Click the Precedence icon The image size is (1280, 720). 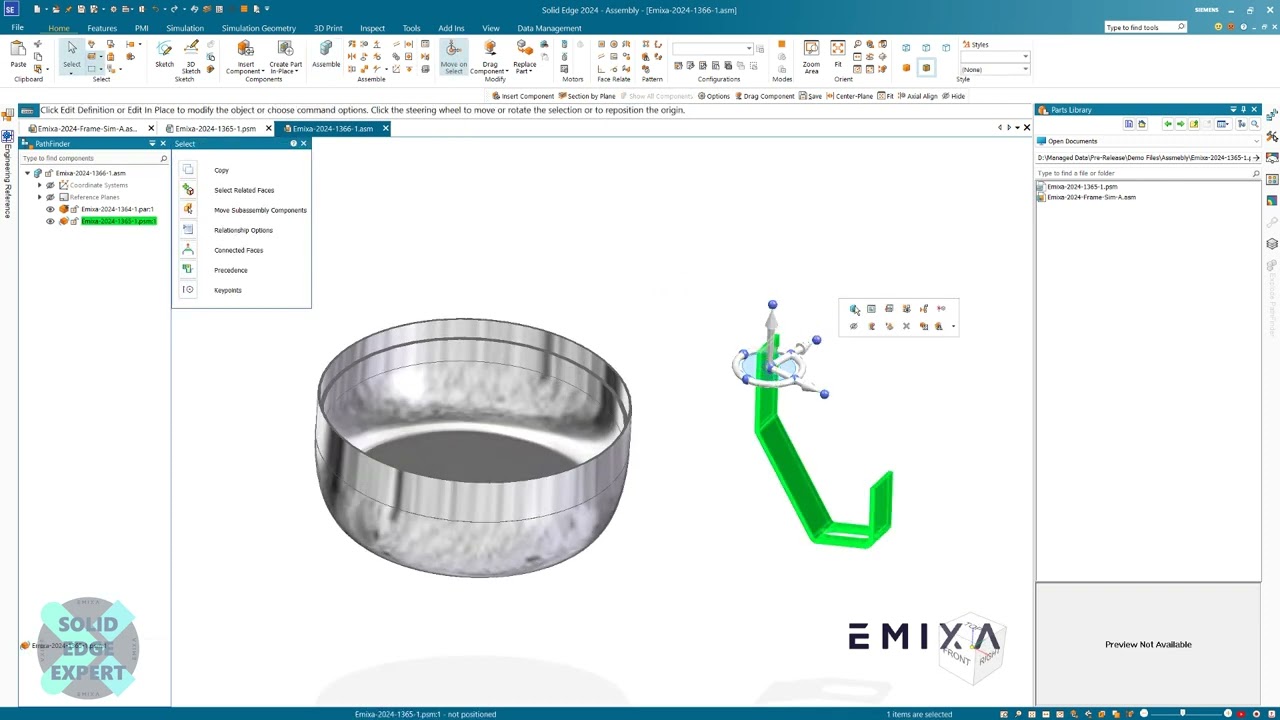click(x=188, y=270)
